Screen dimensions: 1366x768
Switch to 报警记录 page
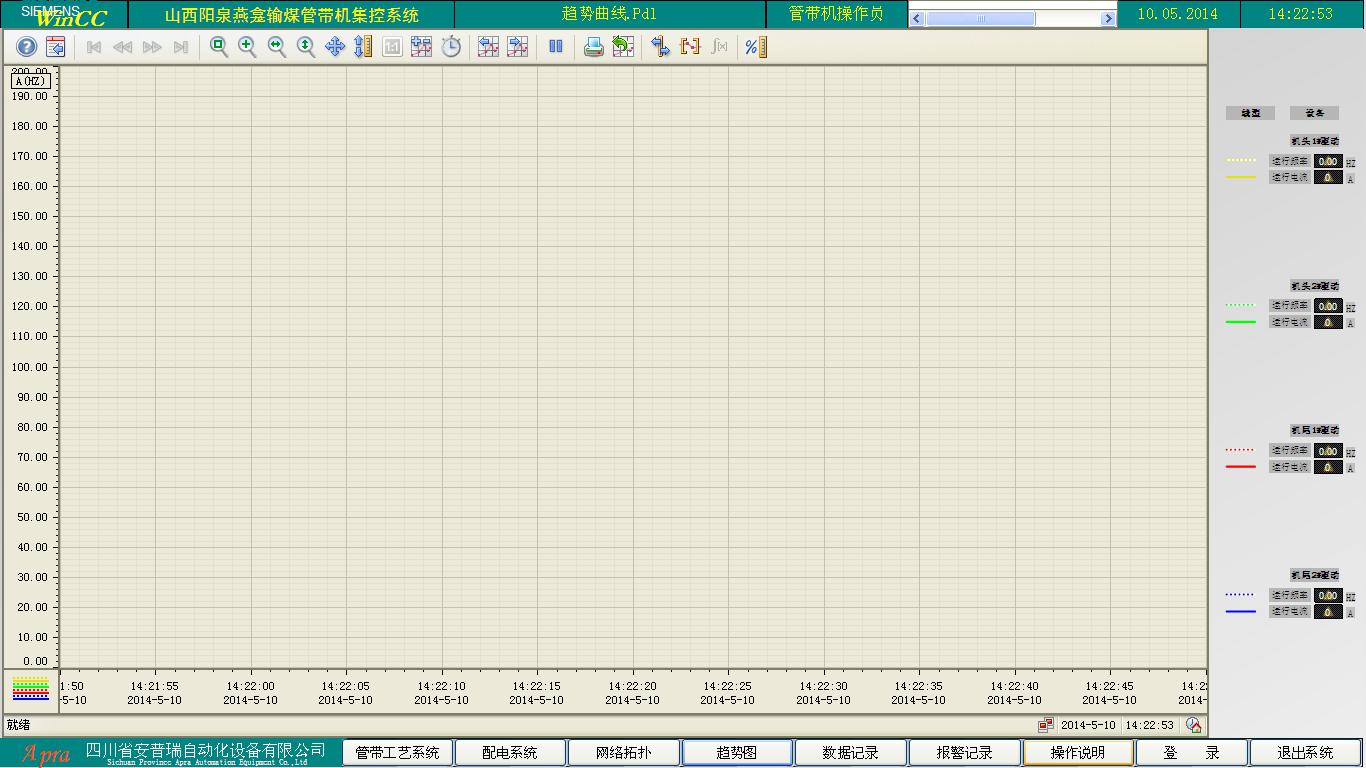964,752
